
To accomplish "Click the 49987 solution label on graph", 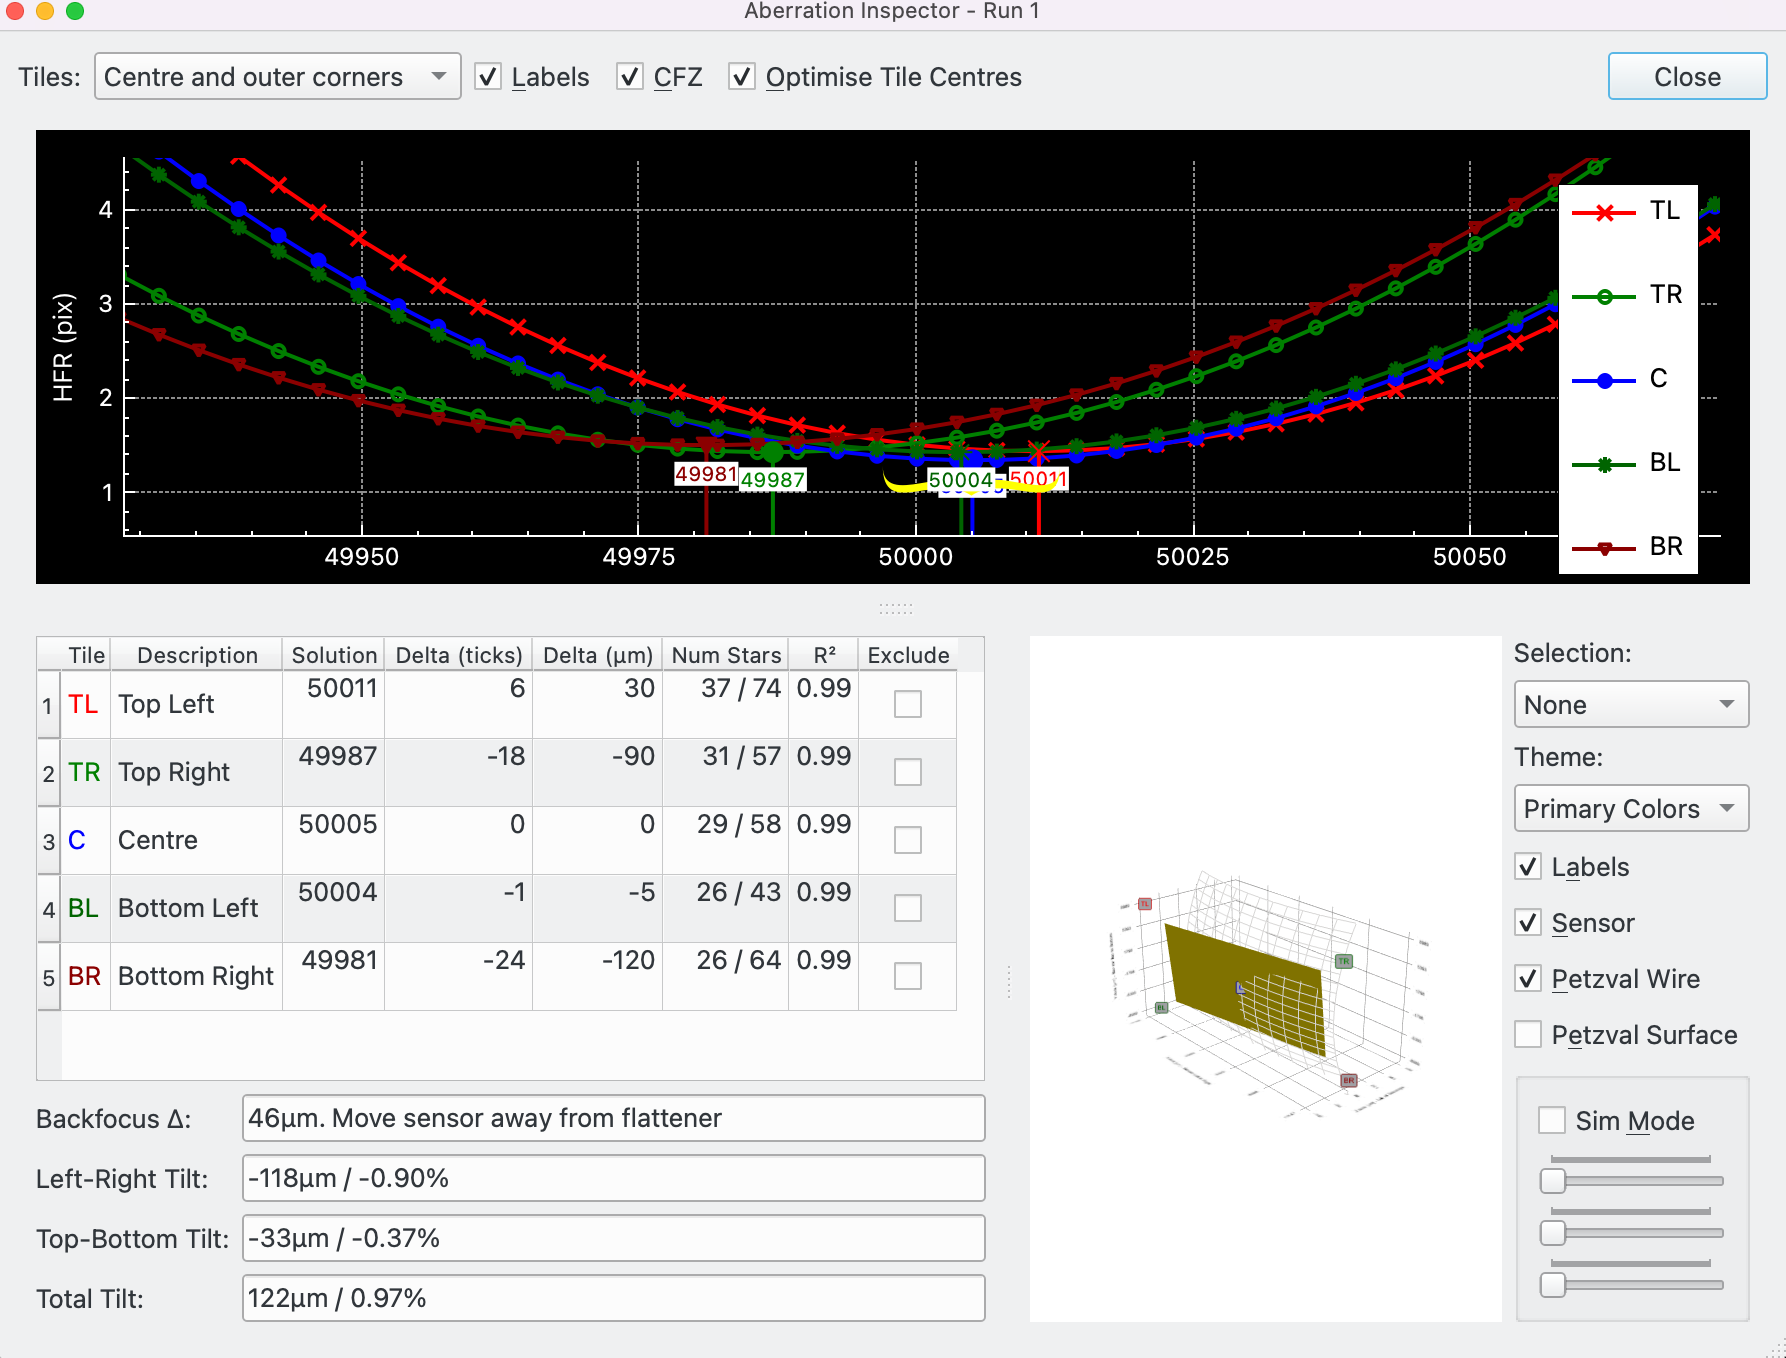I will point(772,480).
